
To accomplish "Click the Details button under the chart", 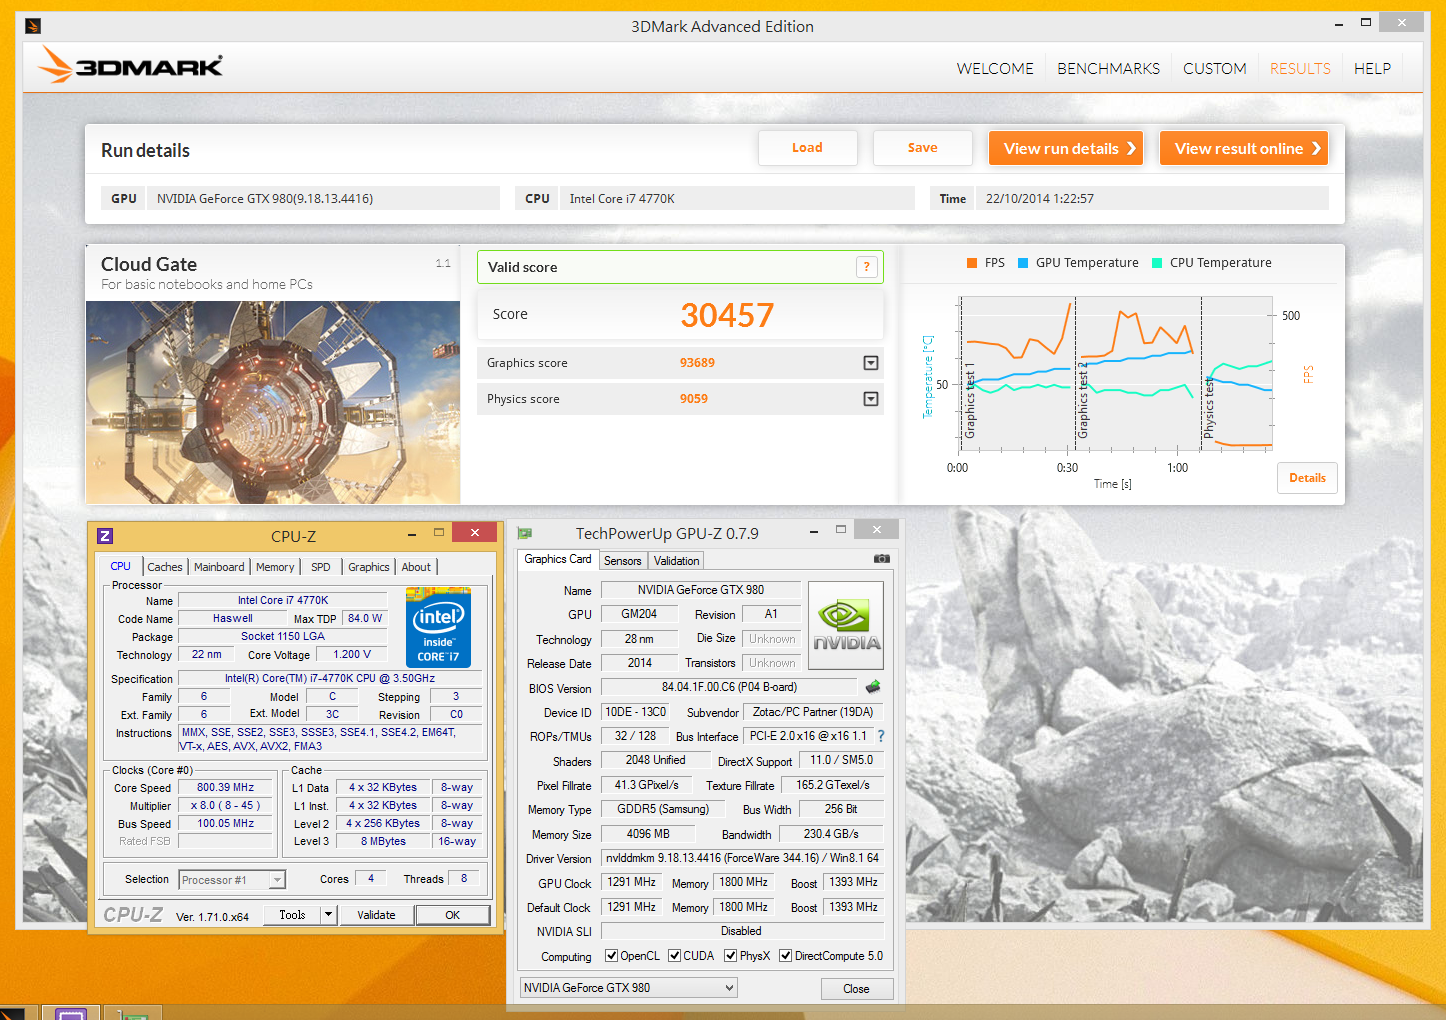I will (x=1307, y=478).
